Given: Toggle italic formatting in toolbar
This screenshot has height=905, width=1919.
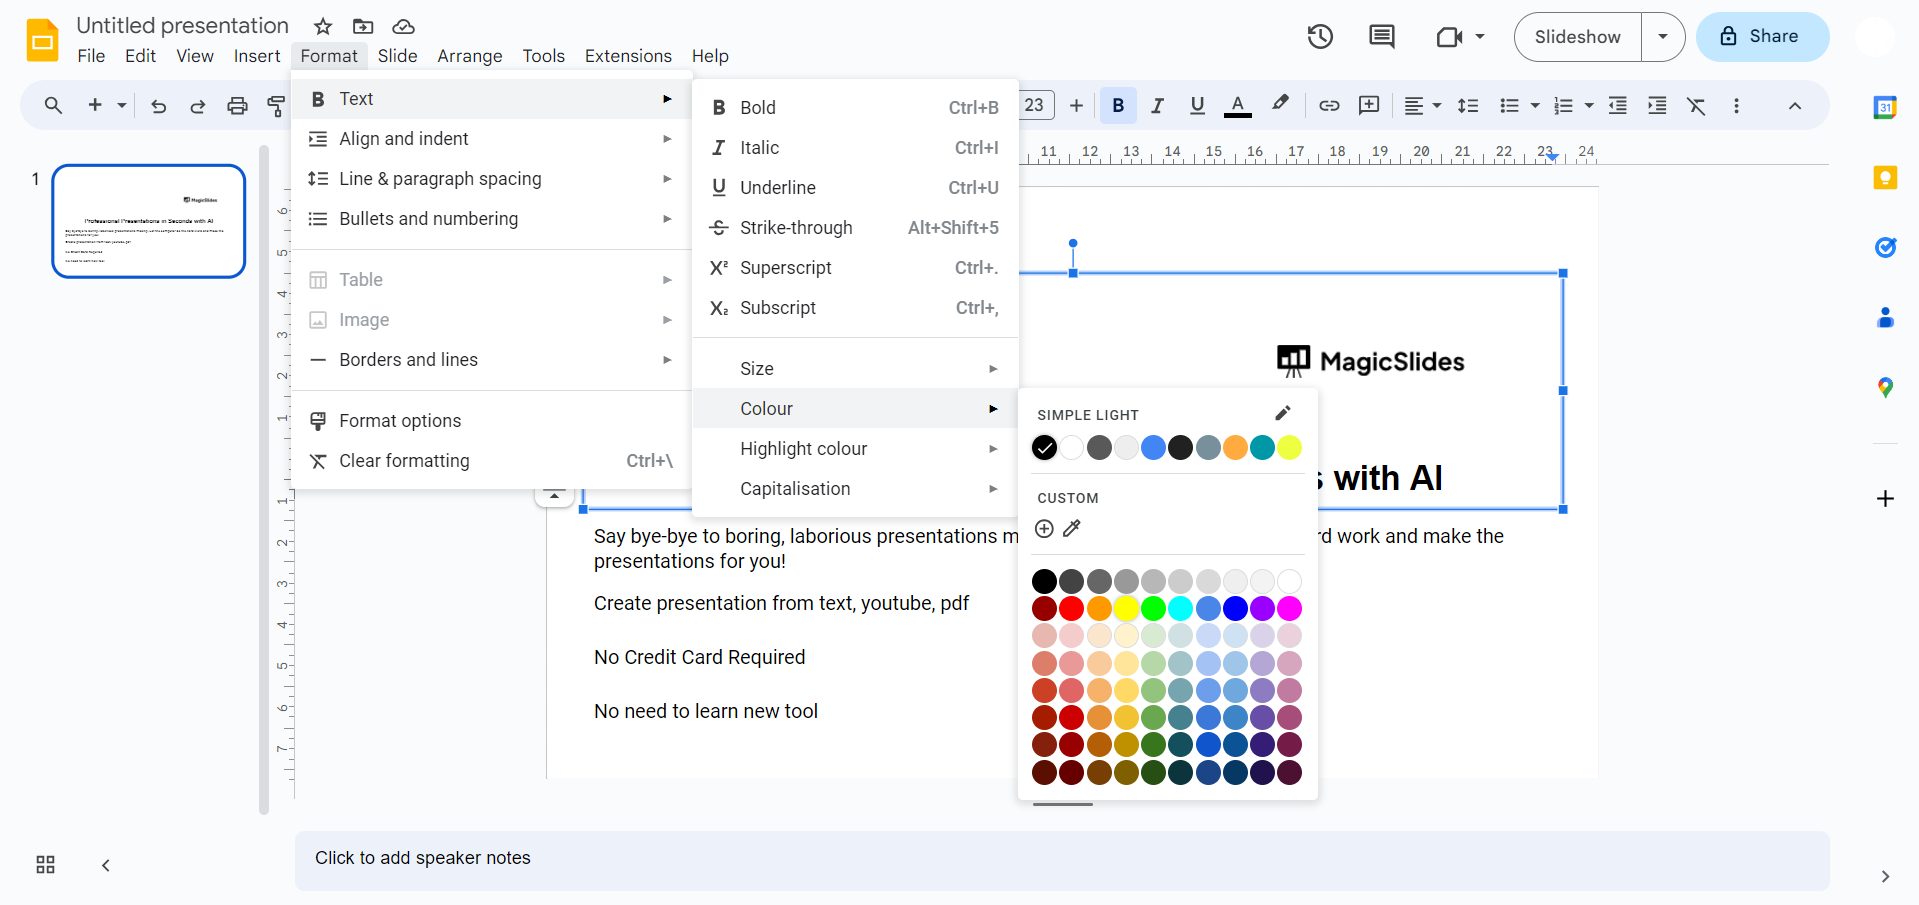Looking at the screenshot, I should tap(1157, 106).
